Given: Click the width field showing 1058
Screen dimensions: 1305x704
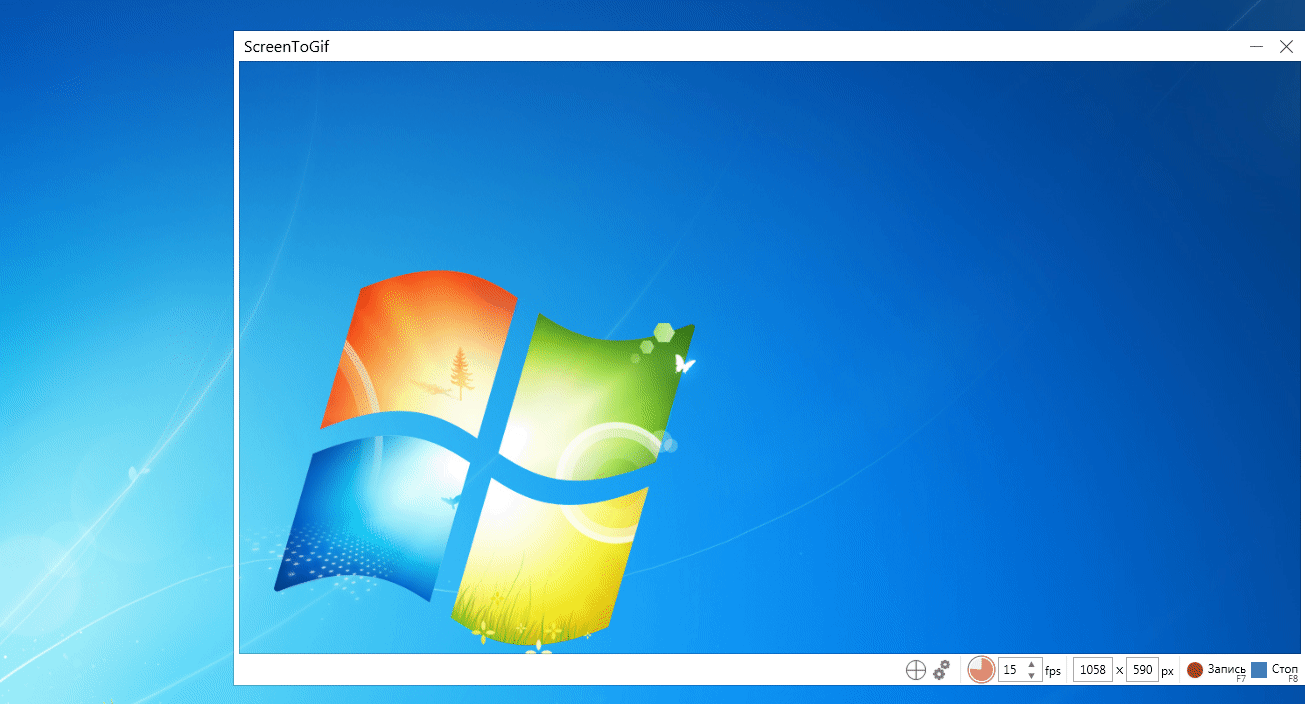Looking at the screenshot, I should 1093,670.
